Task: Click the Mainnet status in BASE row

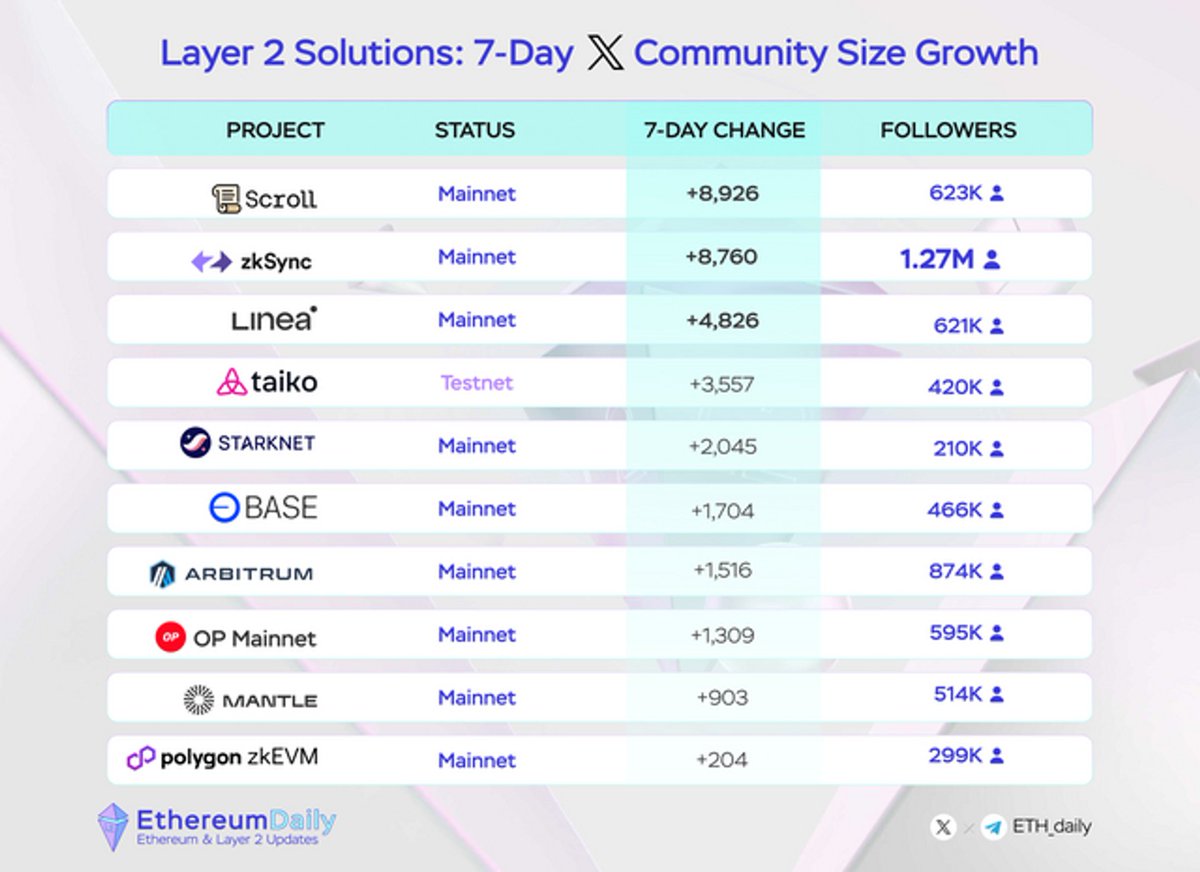Action: tap(477, 508)
